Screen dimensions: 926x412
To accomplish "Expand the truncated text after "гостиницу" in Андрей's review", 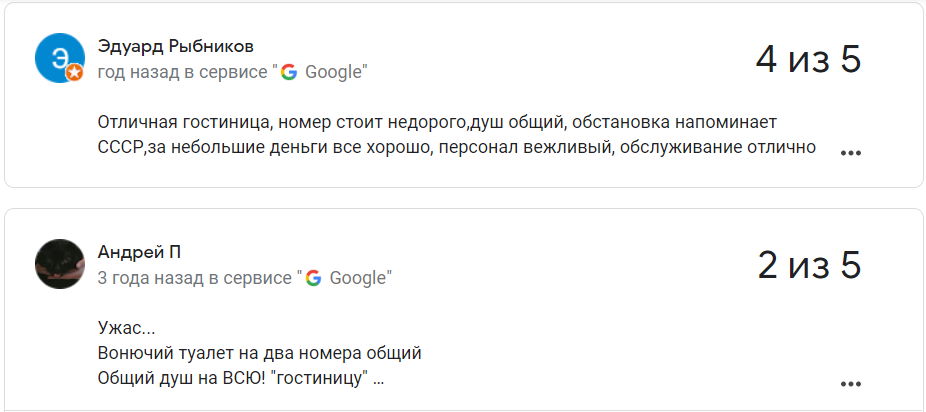I will coord(378,380).
